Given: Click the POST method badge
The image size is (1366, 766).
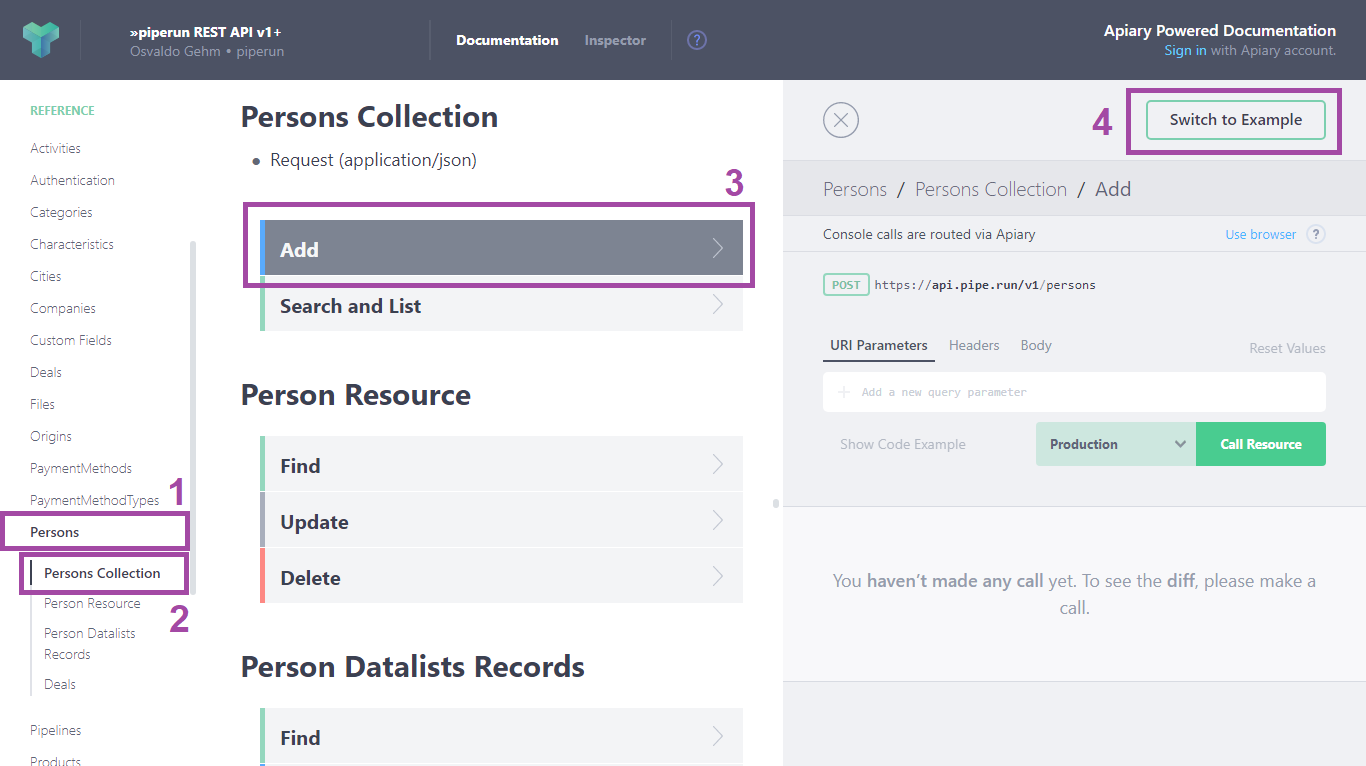Looking at the screenshot, I should [x=846, y=285].
